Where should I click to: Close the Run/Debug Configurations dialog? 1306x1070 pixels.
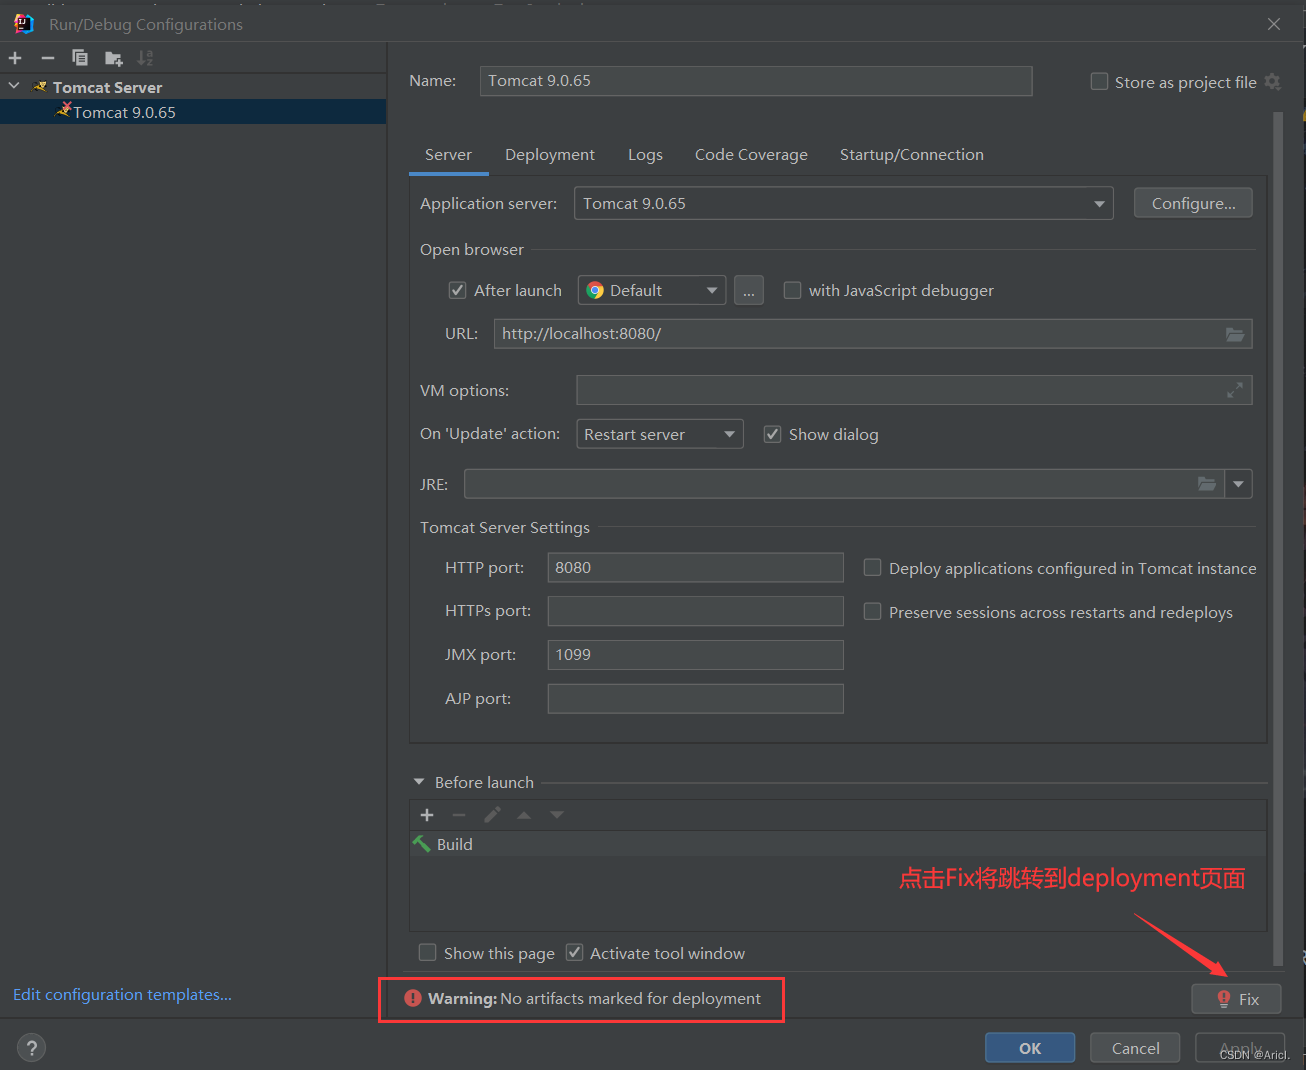click(x=1274, y=24)
